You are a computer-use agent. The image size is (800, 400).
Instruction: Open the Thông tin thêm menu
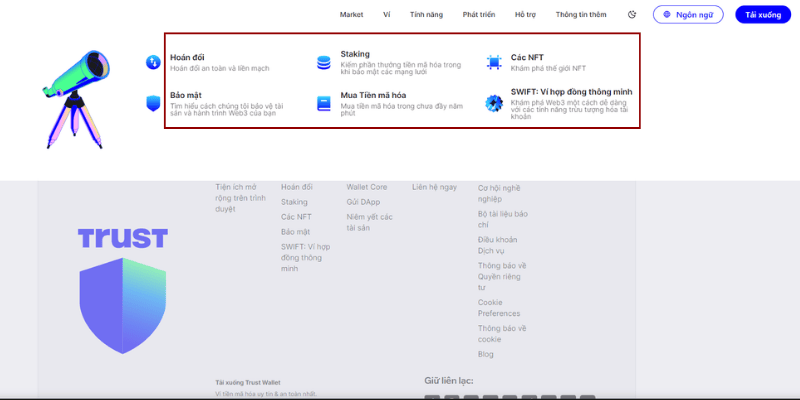point(581,15)
